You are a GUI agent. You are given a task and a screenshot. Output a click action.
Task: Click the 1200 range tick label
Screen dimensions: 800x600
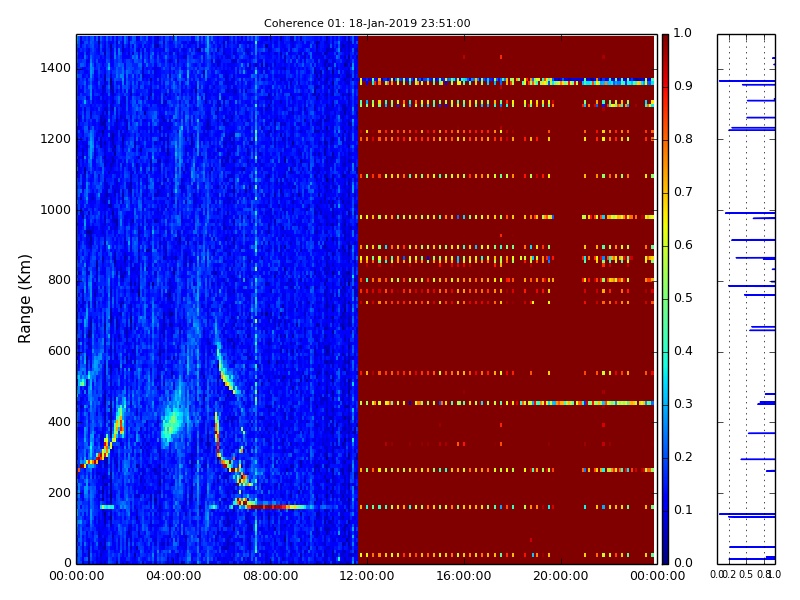click(x=56, y=139)
